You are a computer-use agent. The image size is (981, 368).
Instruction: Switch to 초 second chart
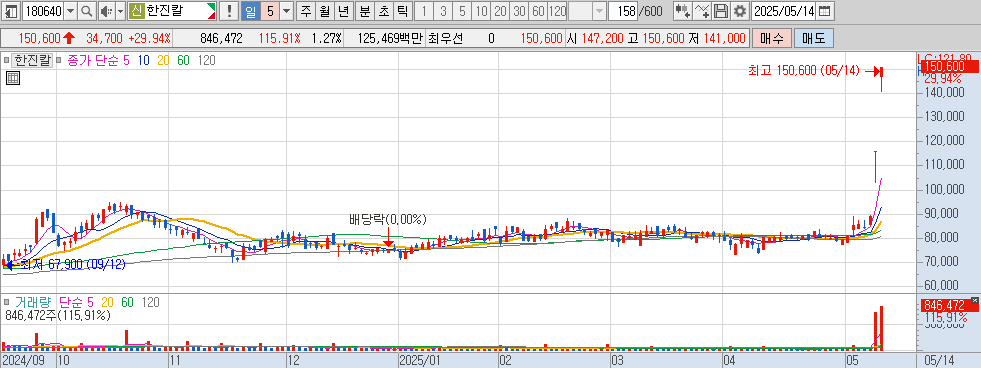point(384,11)
